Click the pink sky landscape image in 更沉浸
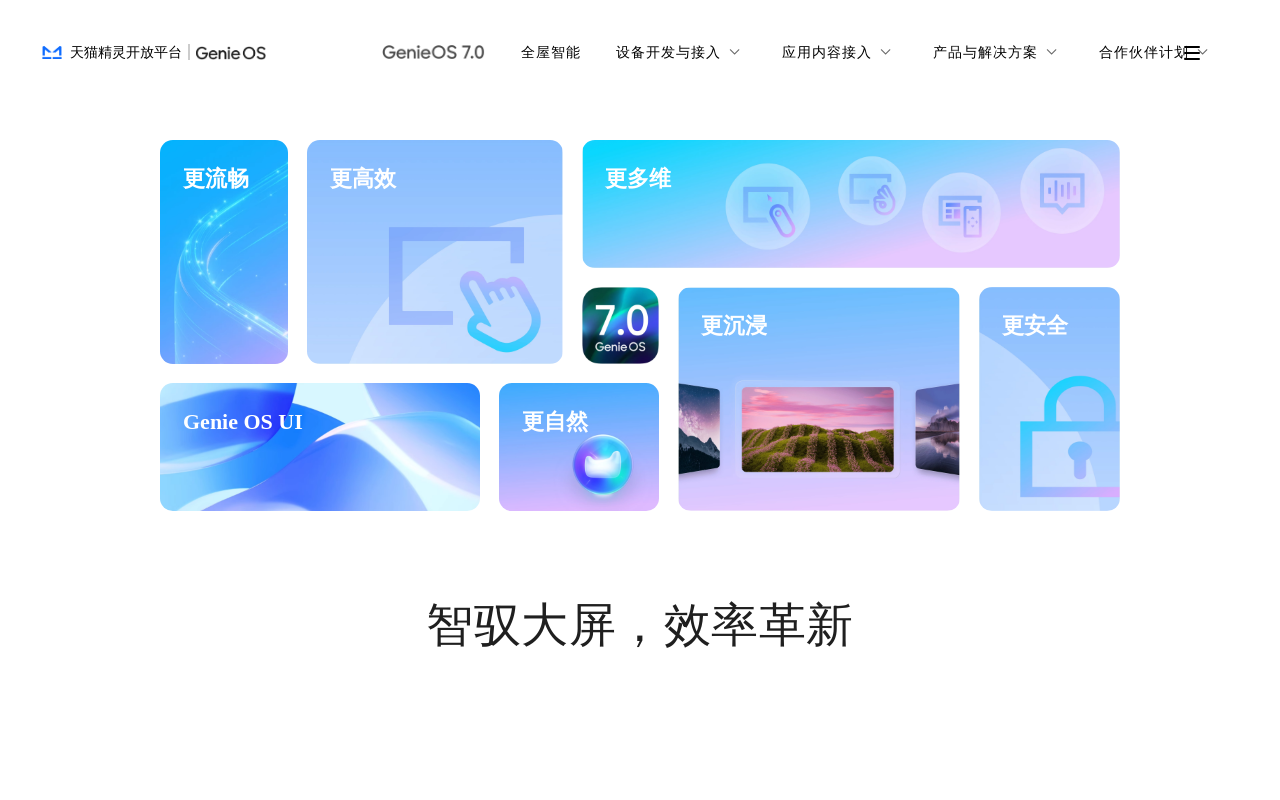This screenshot has height=800, width=1280. click(x=818, y=429)
